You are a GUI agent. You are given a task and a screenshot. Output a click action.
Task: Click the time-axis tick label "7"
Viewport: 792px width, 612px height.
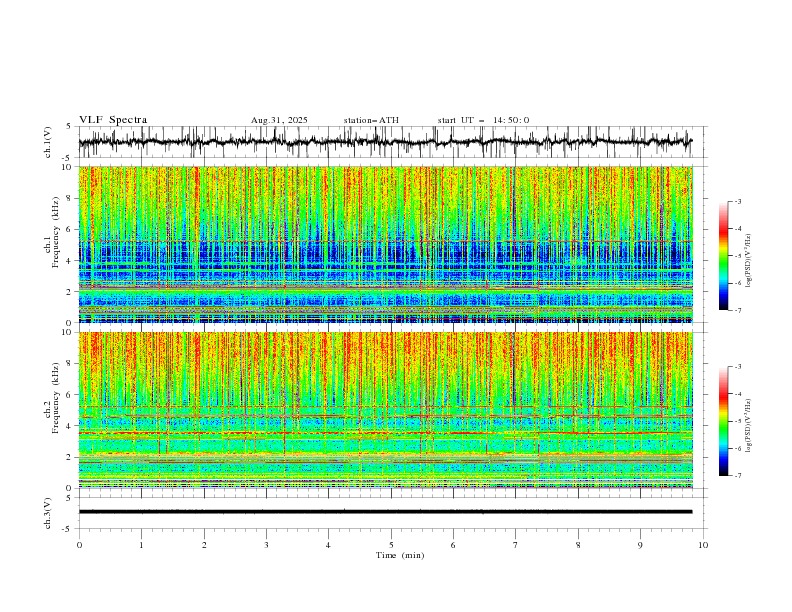coord(516,545)
